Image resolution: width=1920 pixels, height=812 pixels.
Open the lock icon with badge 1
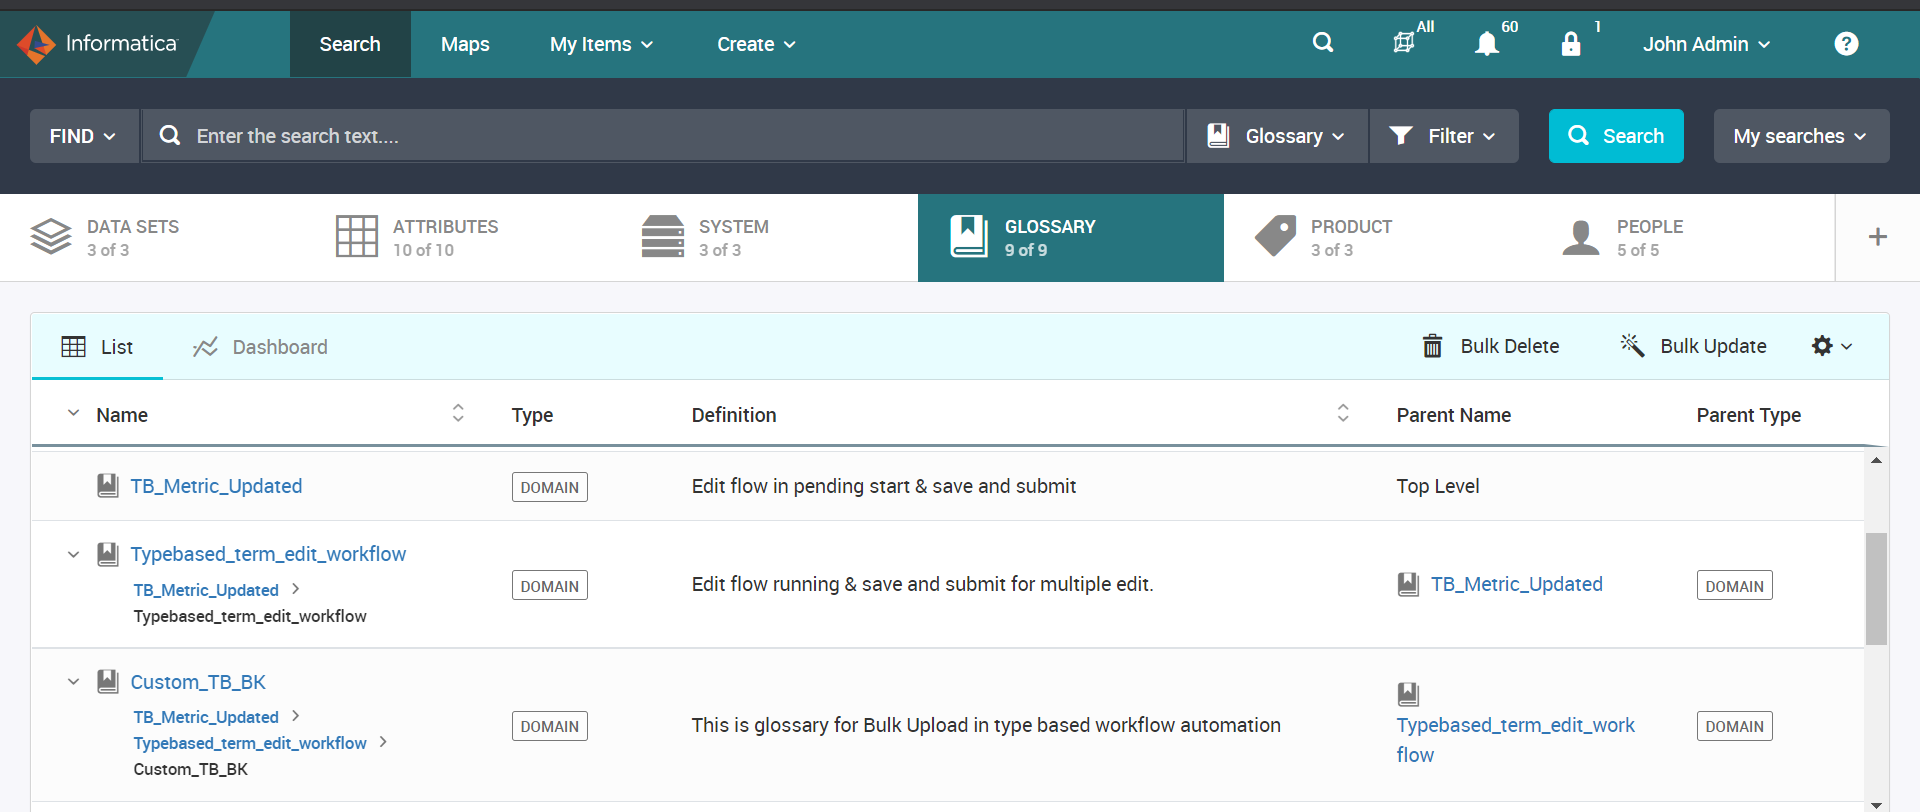[x=1571, y=44]
